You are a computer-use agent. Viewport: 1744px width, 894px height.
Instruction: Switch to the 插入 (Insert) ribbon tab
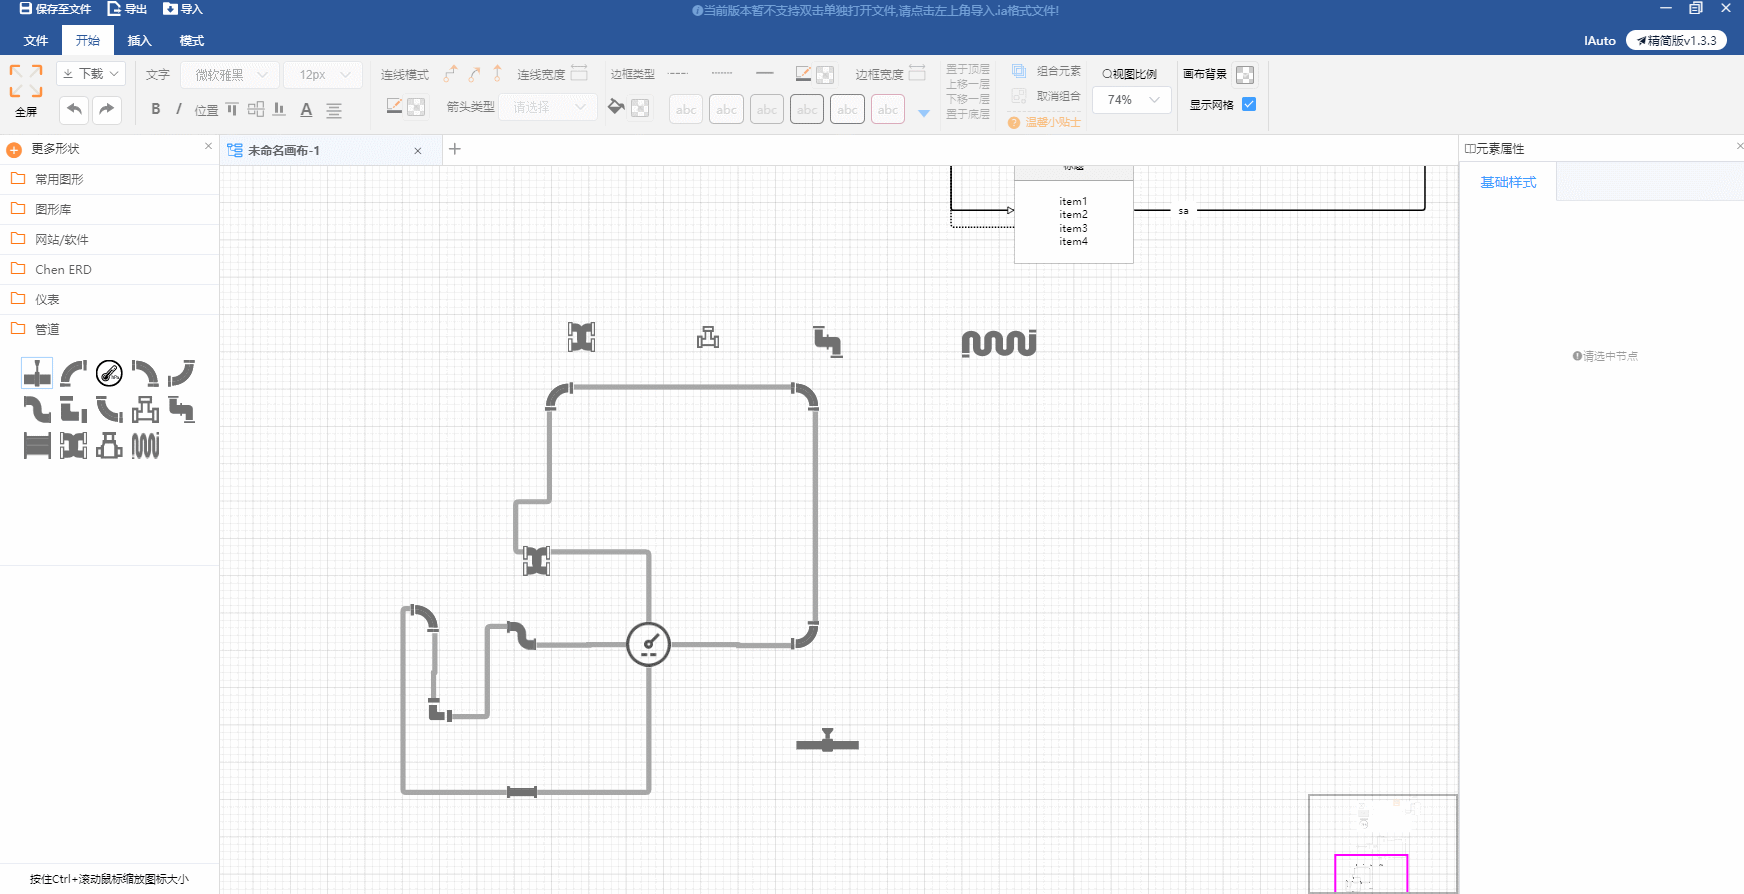139,41
